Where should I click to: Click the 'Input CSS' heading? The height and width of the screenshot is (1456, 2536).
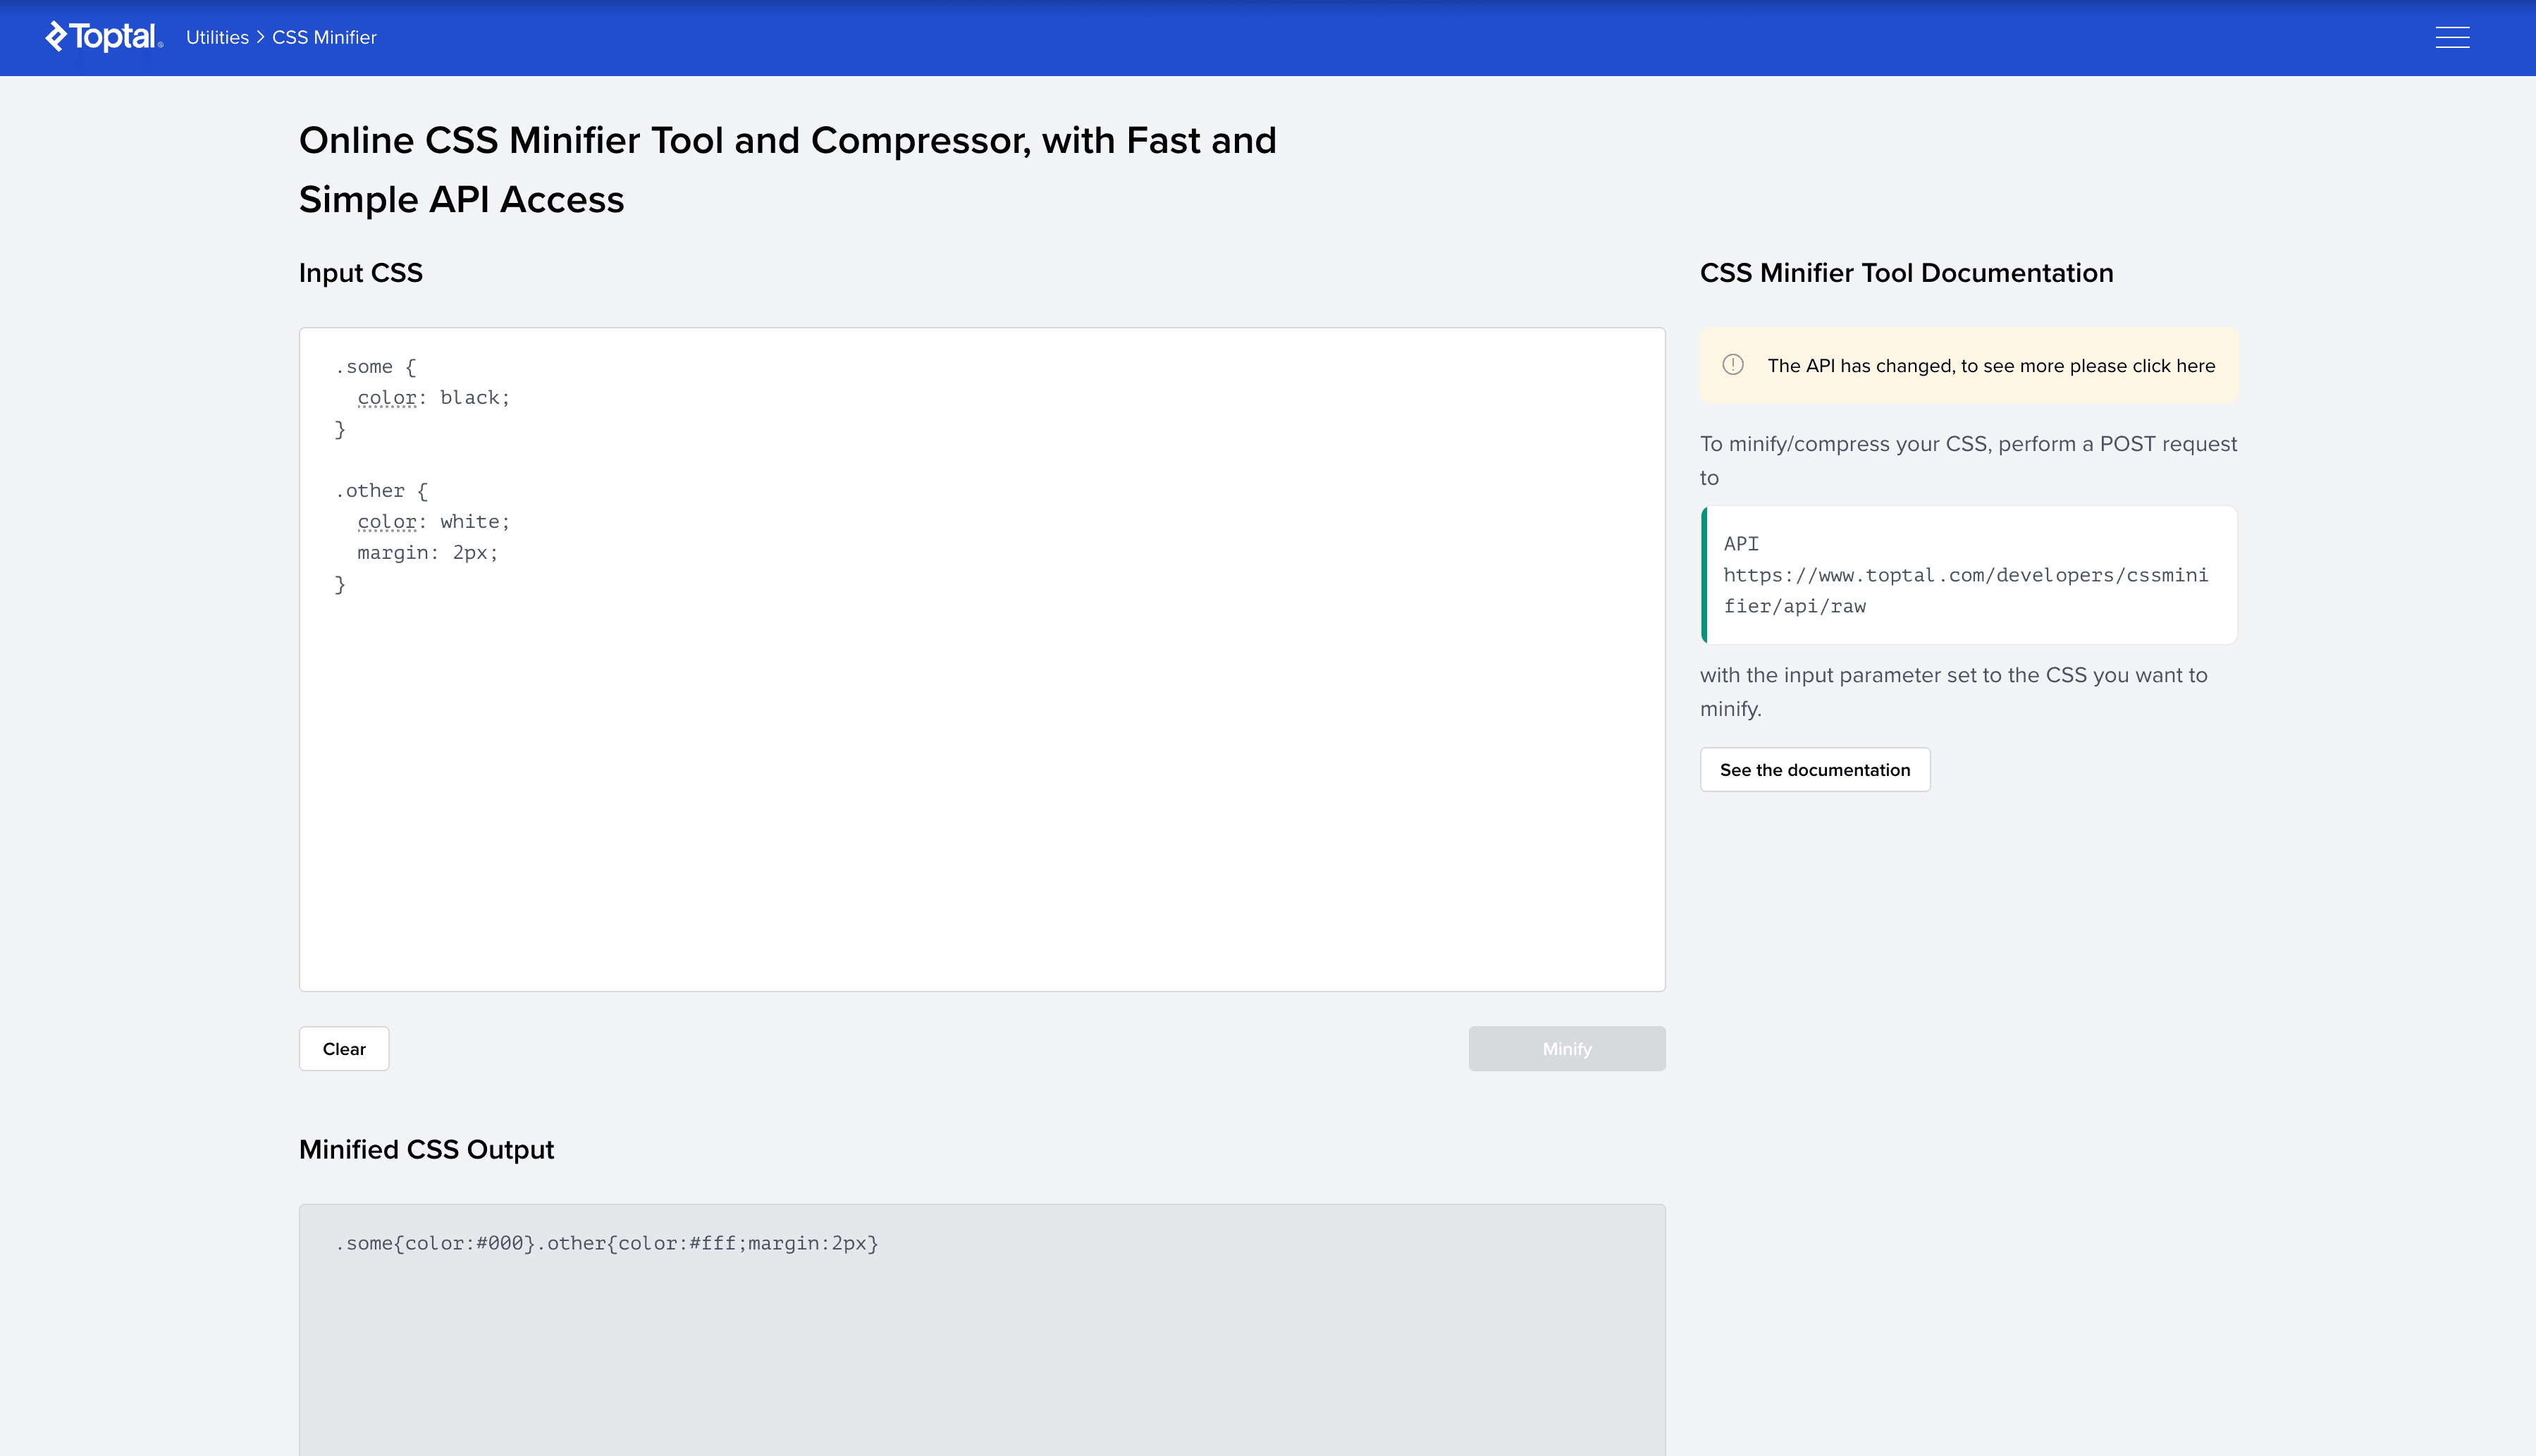[x=361, y=273]
